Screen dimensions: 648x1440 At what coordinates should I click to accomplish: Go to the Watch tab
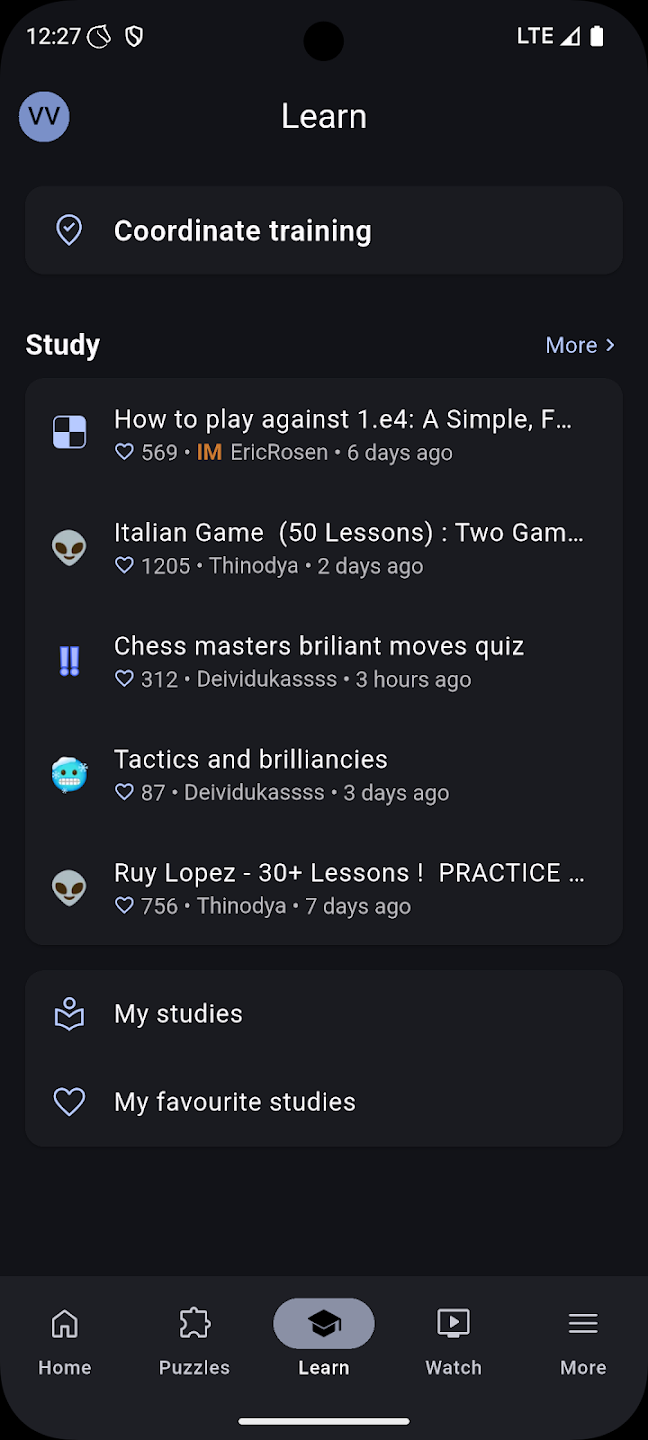pos(453,1340)
